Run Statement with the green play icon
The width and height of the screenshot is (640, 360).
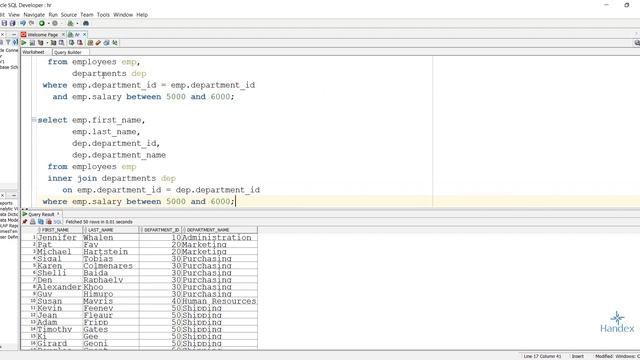[x=24, y=42]
